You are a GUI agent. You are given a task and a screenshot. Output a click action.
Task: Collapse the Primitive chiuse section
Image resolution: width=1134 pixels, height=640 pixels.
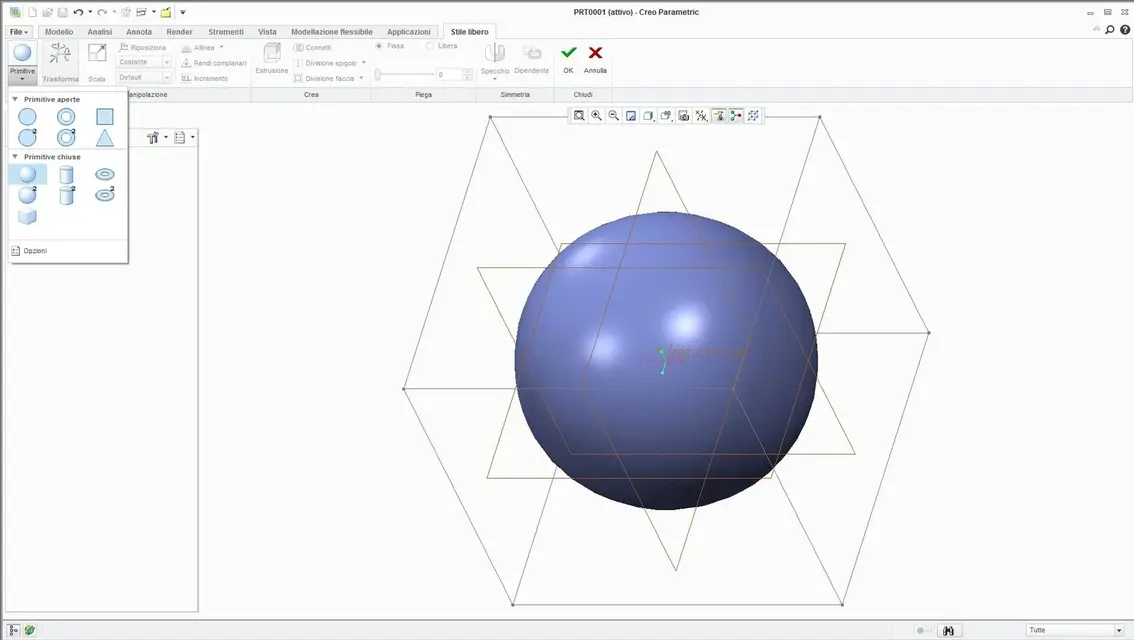pos(15,156)
